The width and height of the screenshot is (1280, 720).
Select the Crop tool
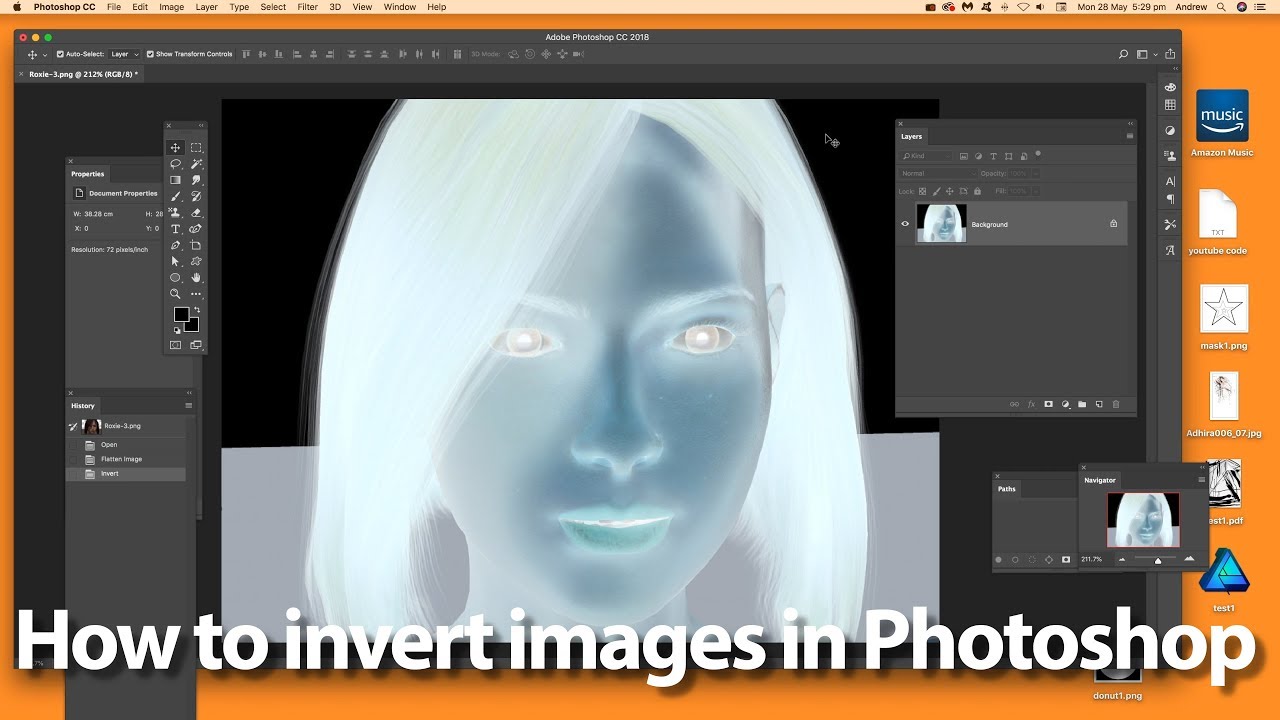pos(196,245)
